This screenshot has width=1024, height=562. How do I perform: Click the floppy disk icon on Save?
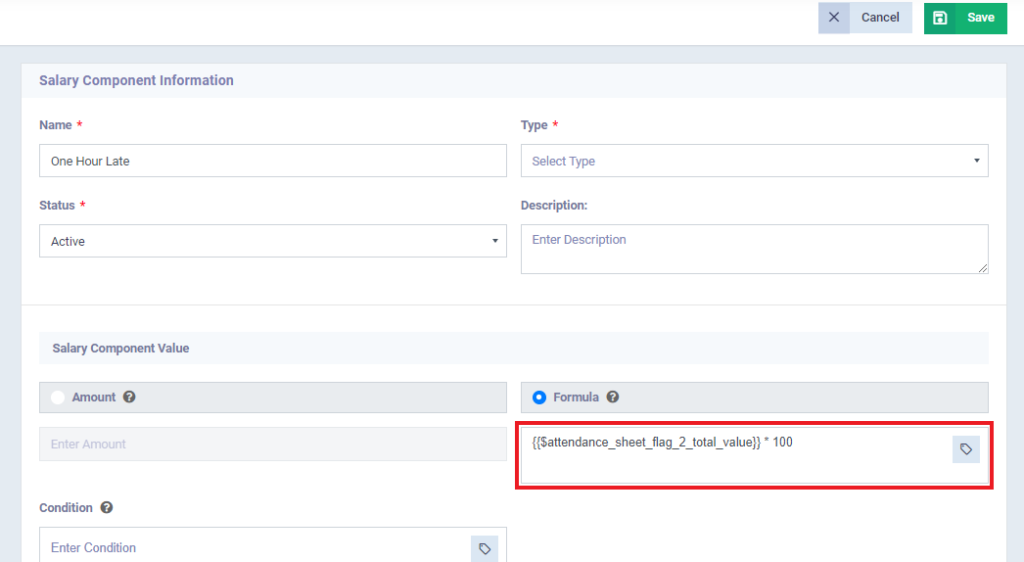(940, 18)
